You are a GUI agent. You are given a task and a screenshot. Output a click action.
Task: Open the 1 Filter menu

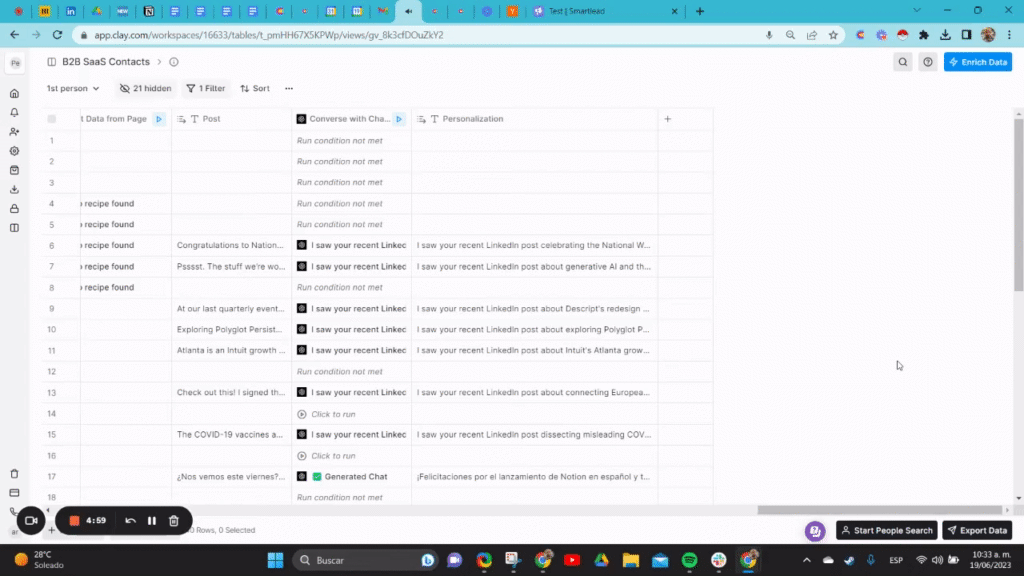pyautogui.click(x=205, y=88)
